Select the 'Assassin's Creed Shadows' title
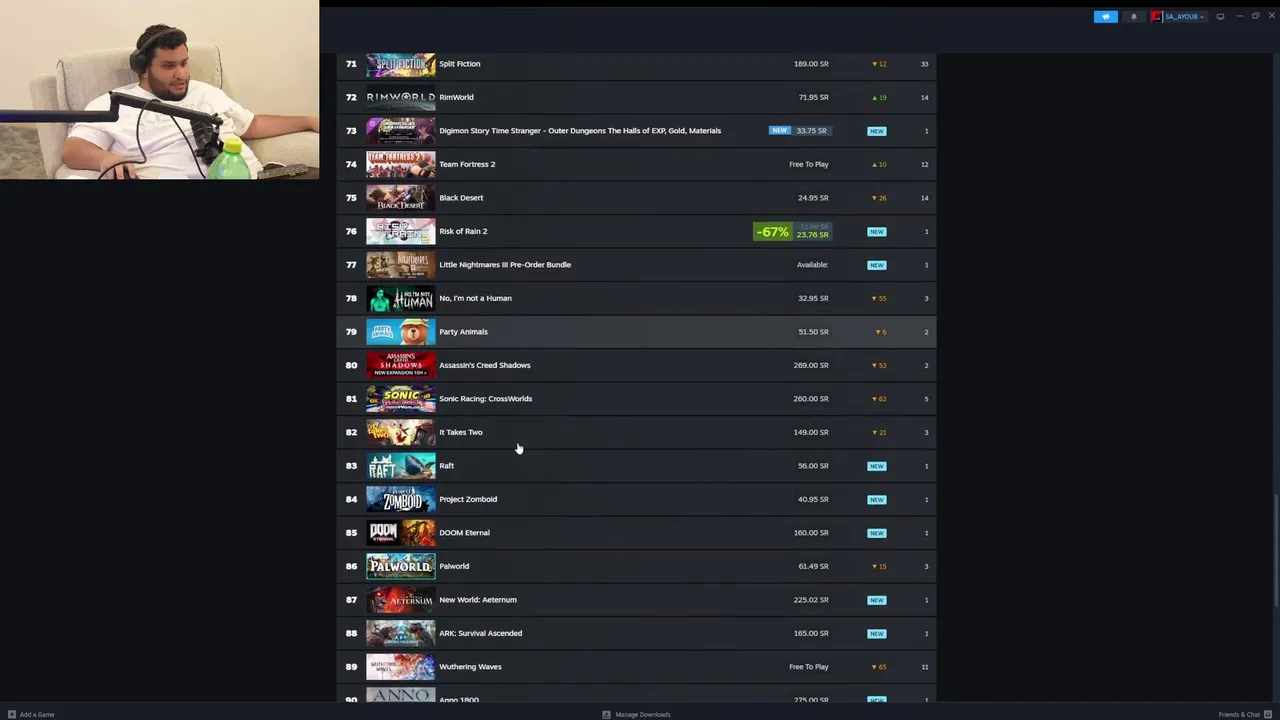Image resolution: width=1280 pixels, height=720 pixels. point(485,365)
